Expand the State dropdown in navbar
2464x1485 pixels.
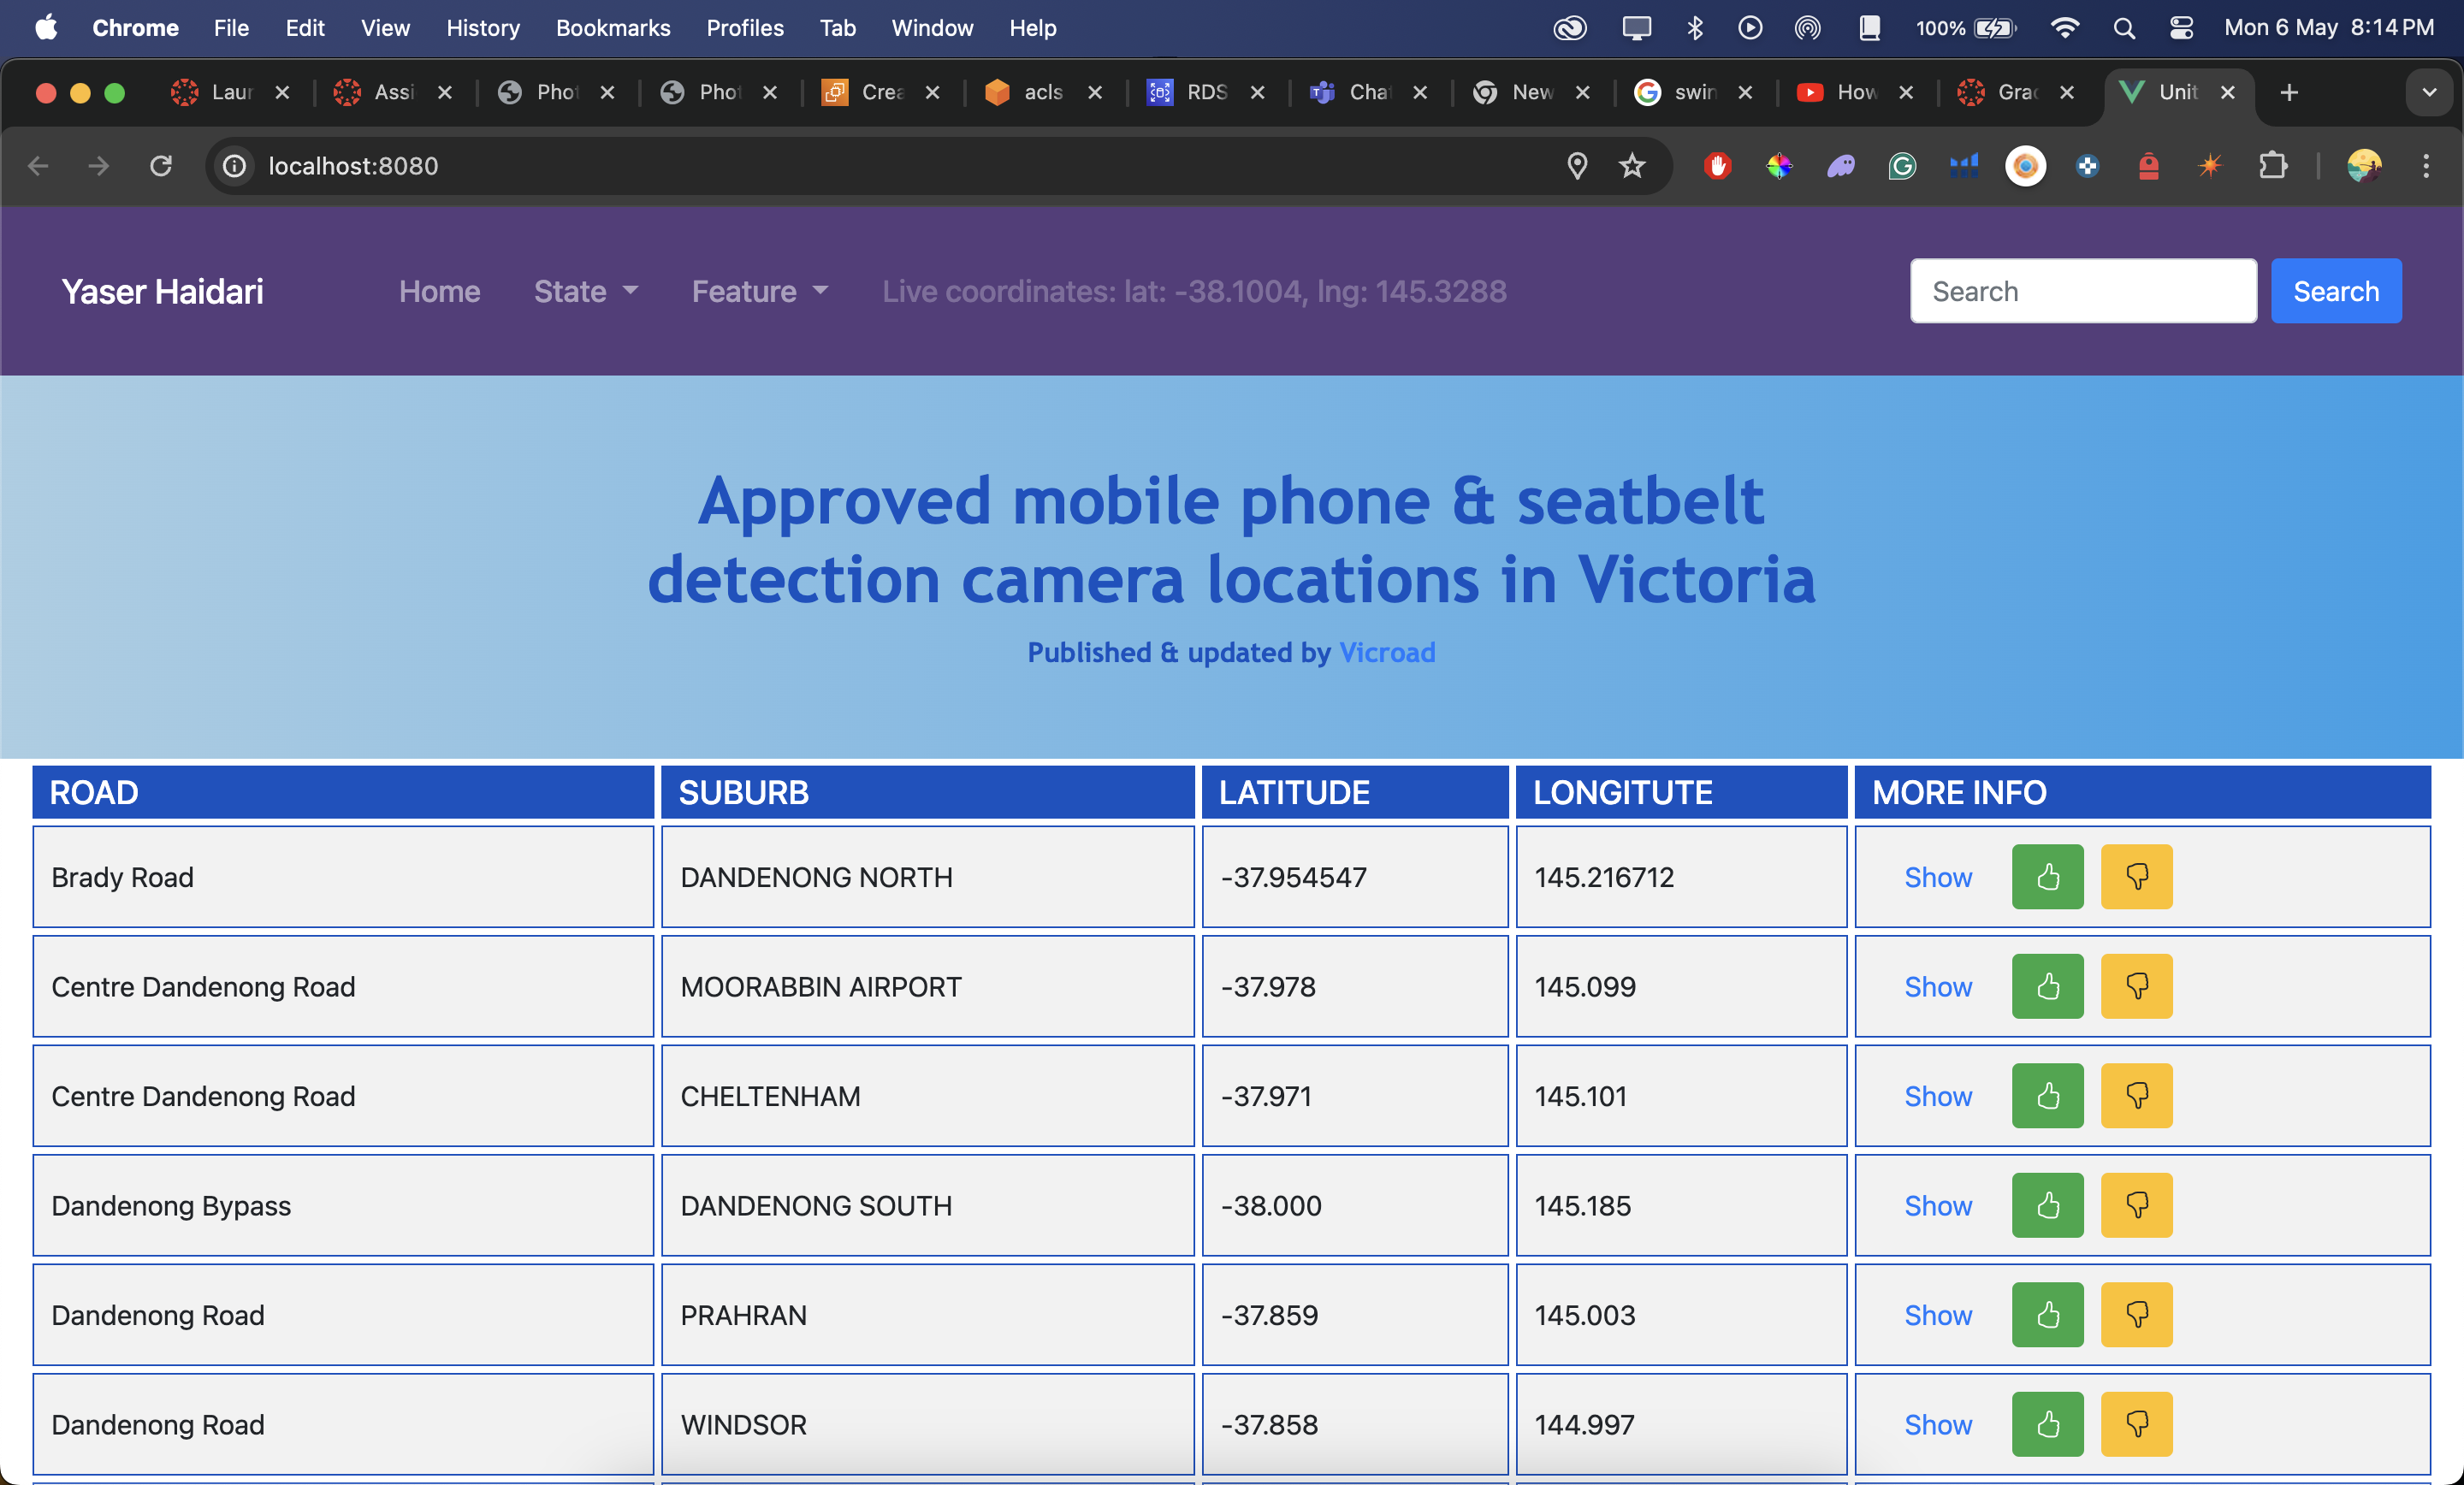(x=585, y=291)
